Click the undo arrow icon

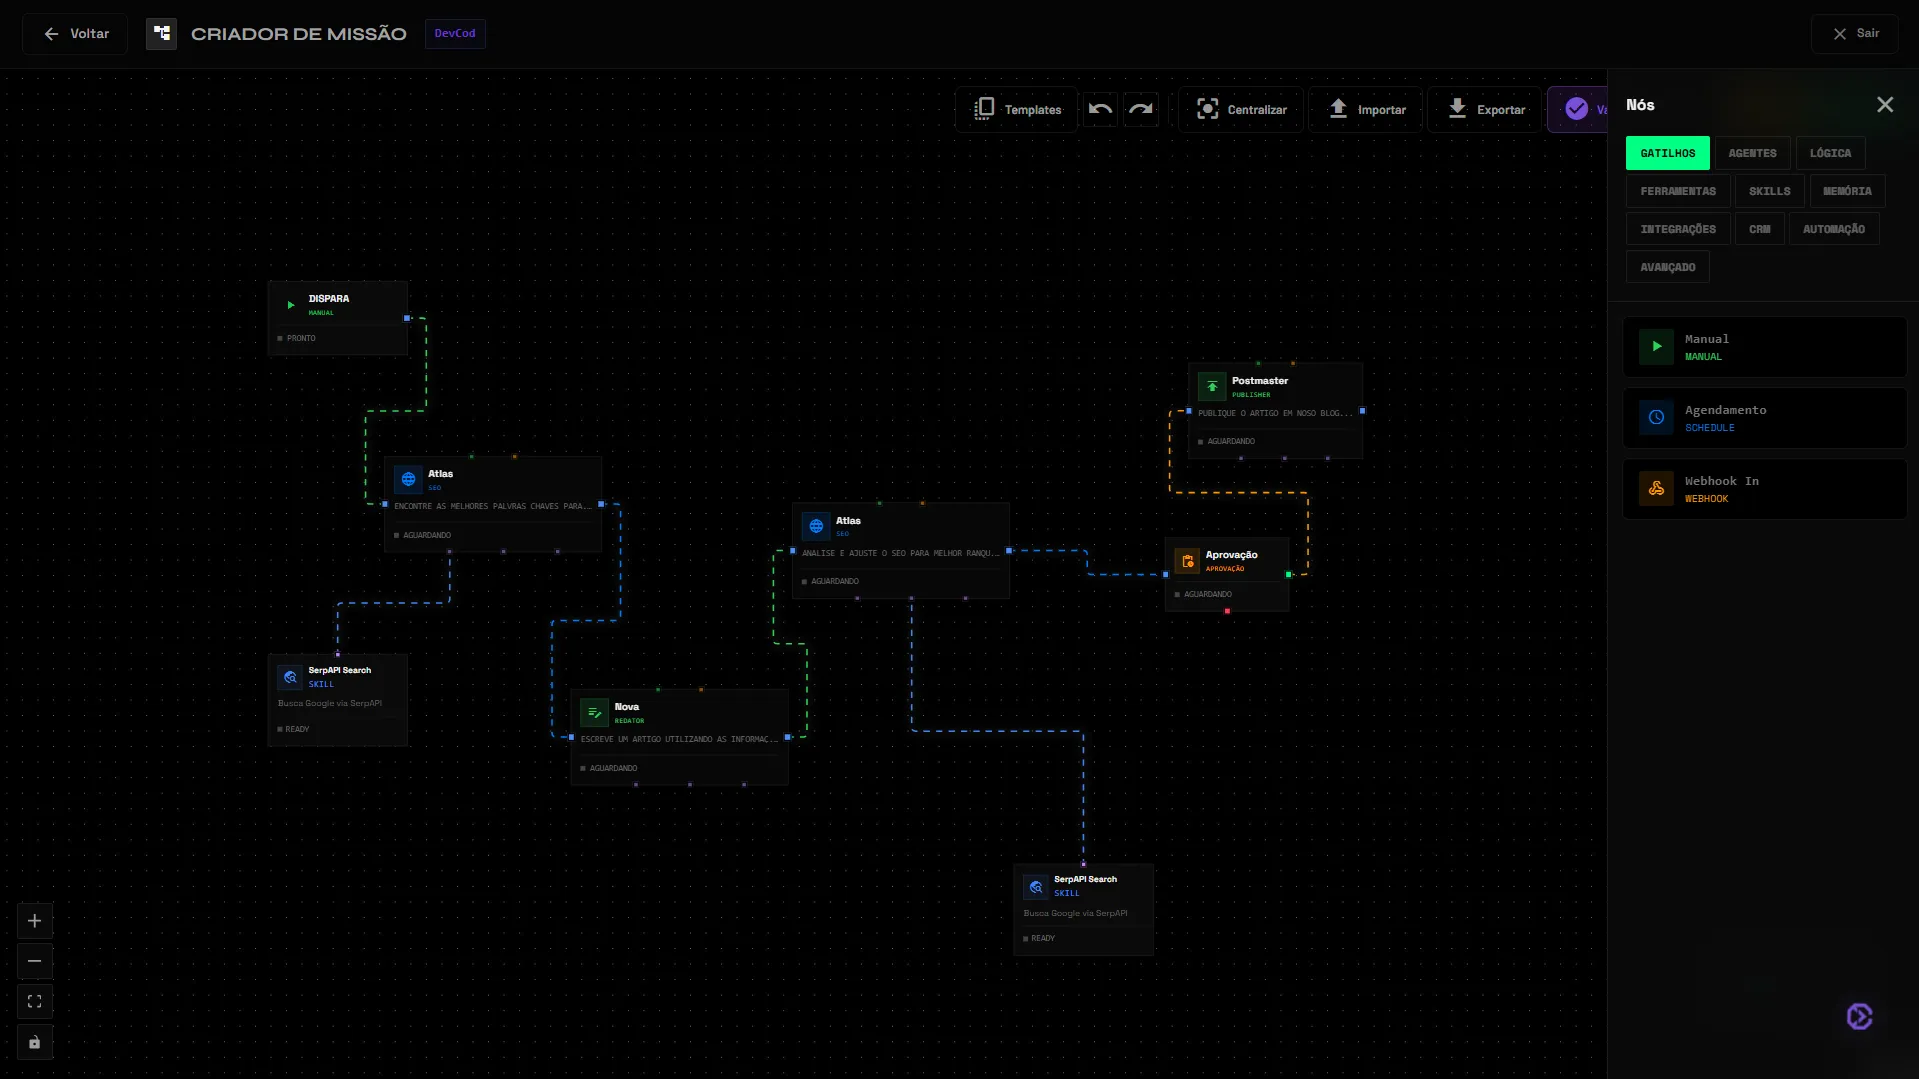(1100, 109)
